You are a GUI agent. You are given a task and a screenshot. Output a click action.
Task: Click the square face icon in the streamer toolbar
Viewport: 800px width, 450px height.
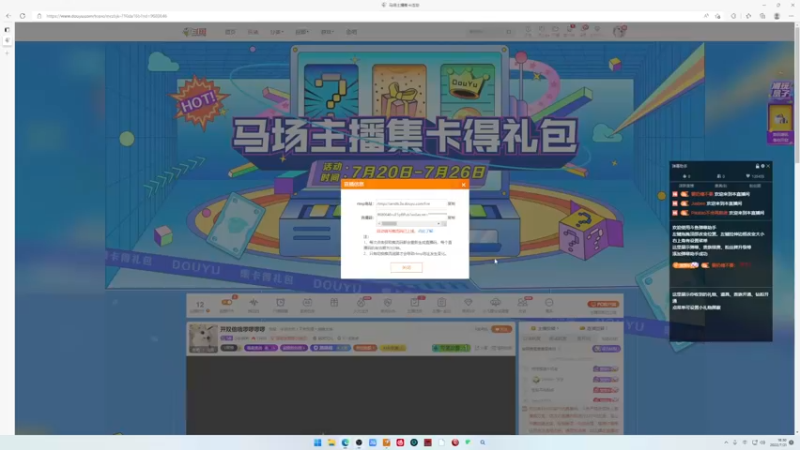(x=307, y=303)
